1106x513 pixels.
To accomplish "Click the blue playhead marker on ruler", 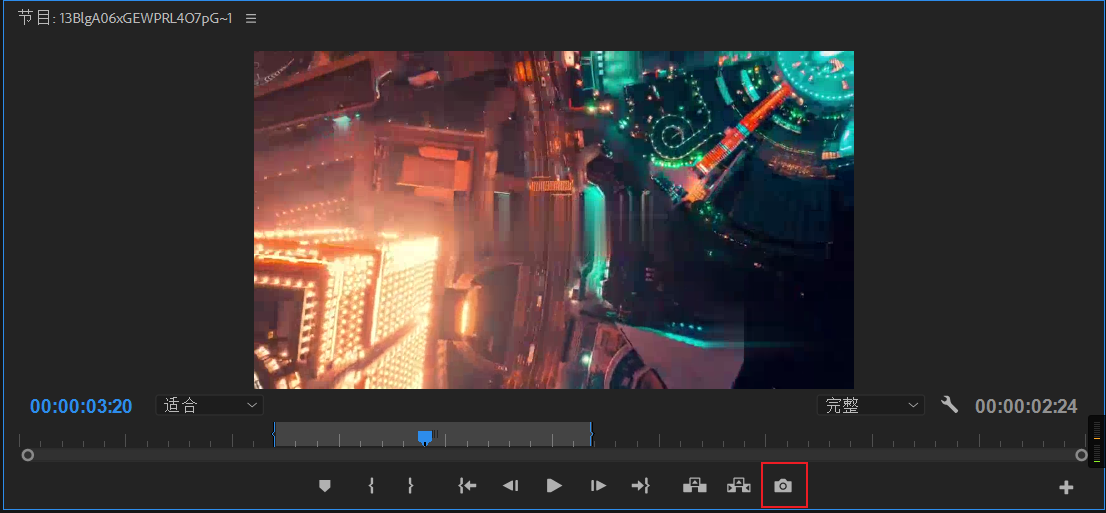I will (425, 438).
